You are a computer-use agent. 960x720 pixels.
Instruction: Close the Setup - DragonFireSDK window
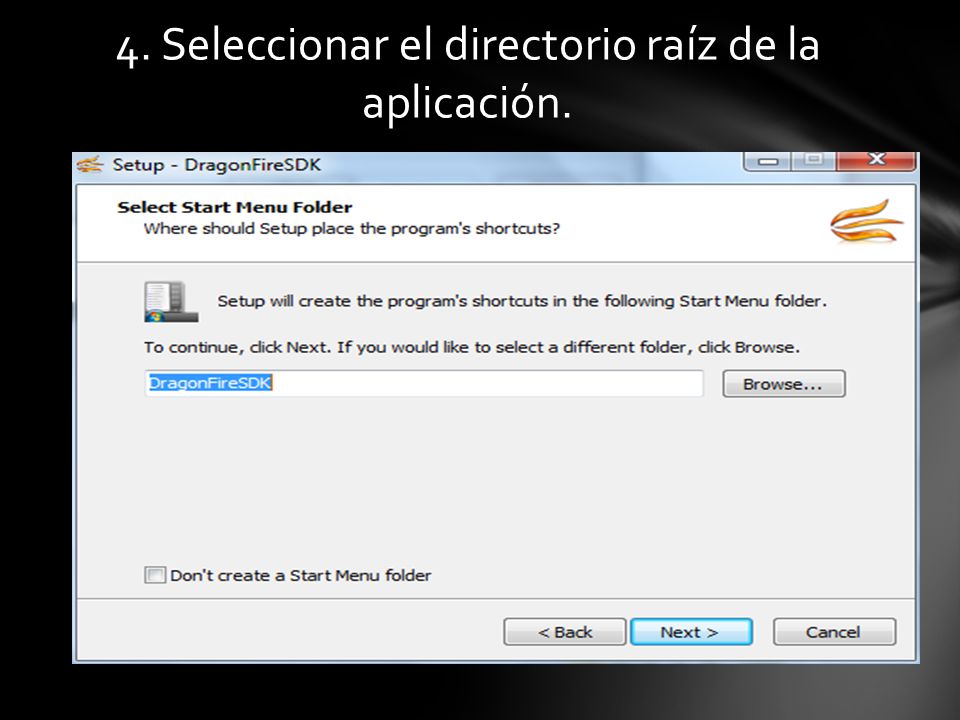point(877,161)
